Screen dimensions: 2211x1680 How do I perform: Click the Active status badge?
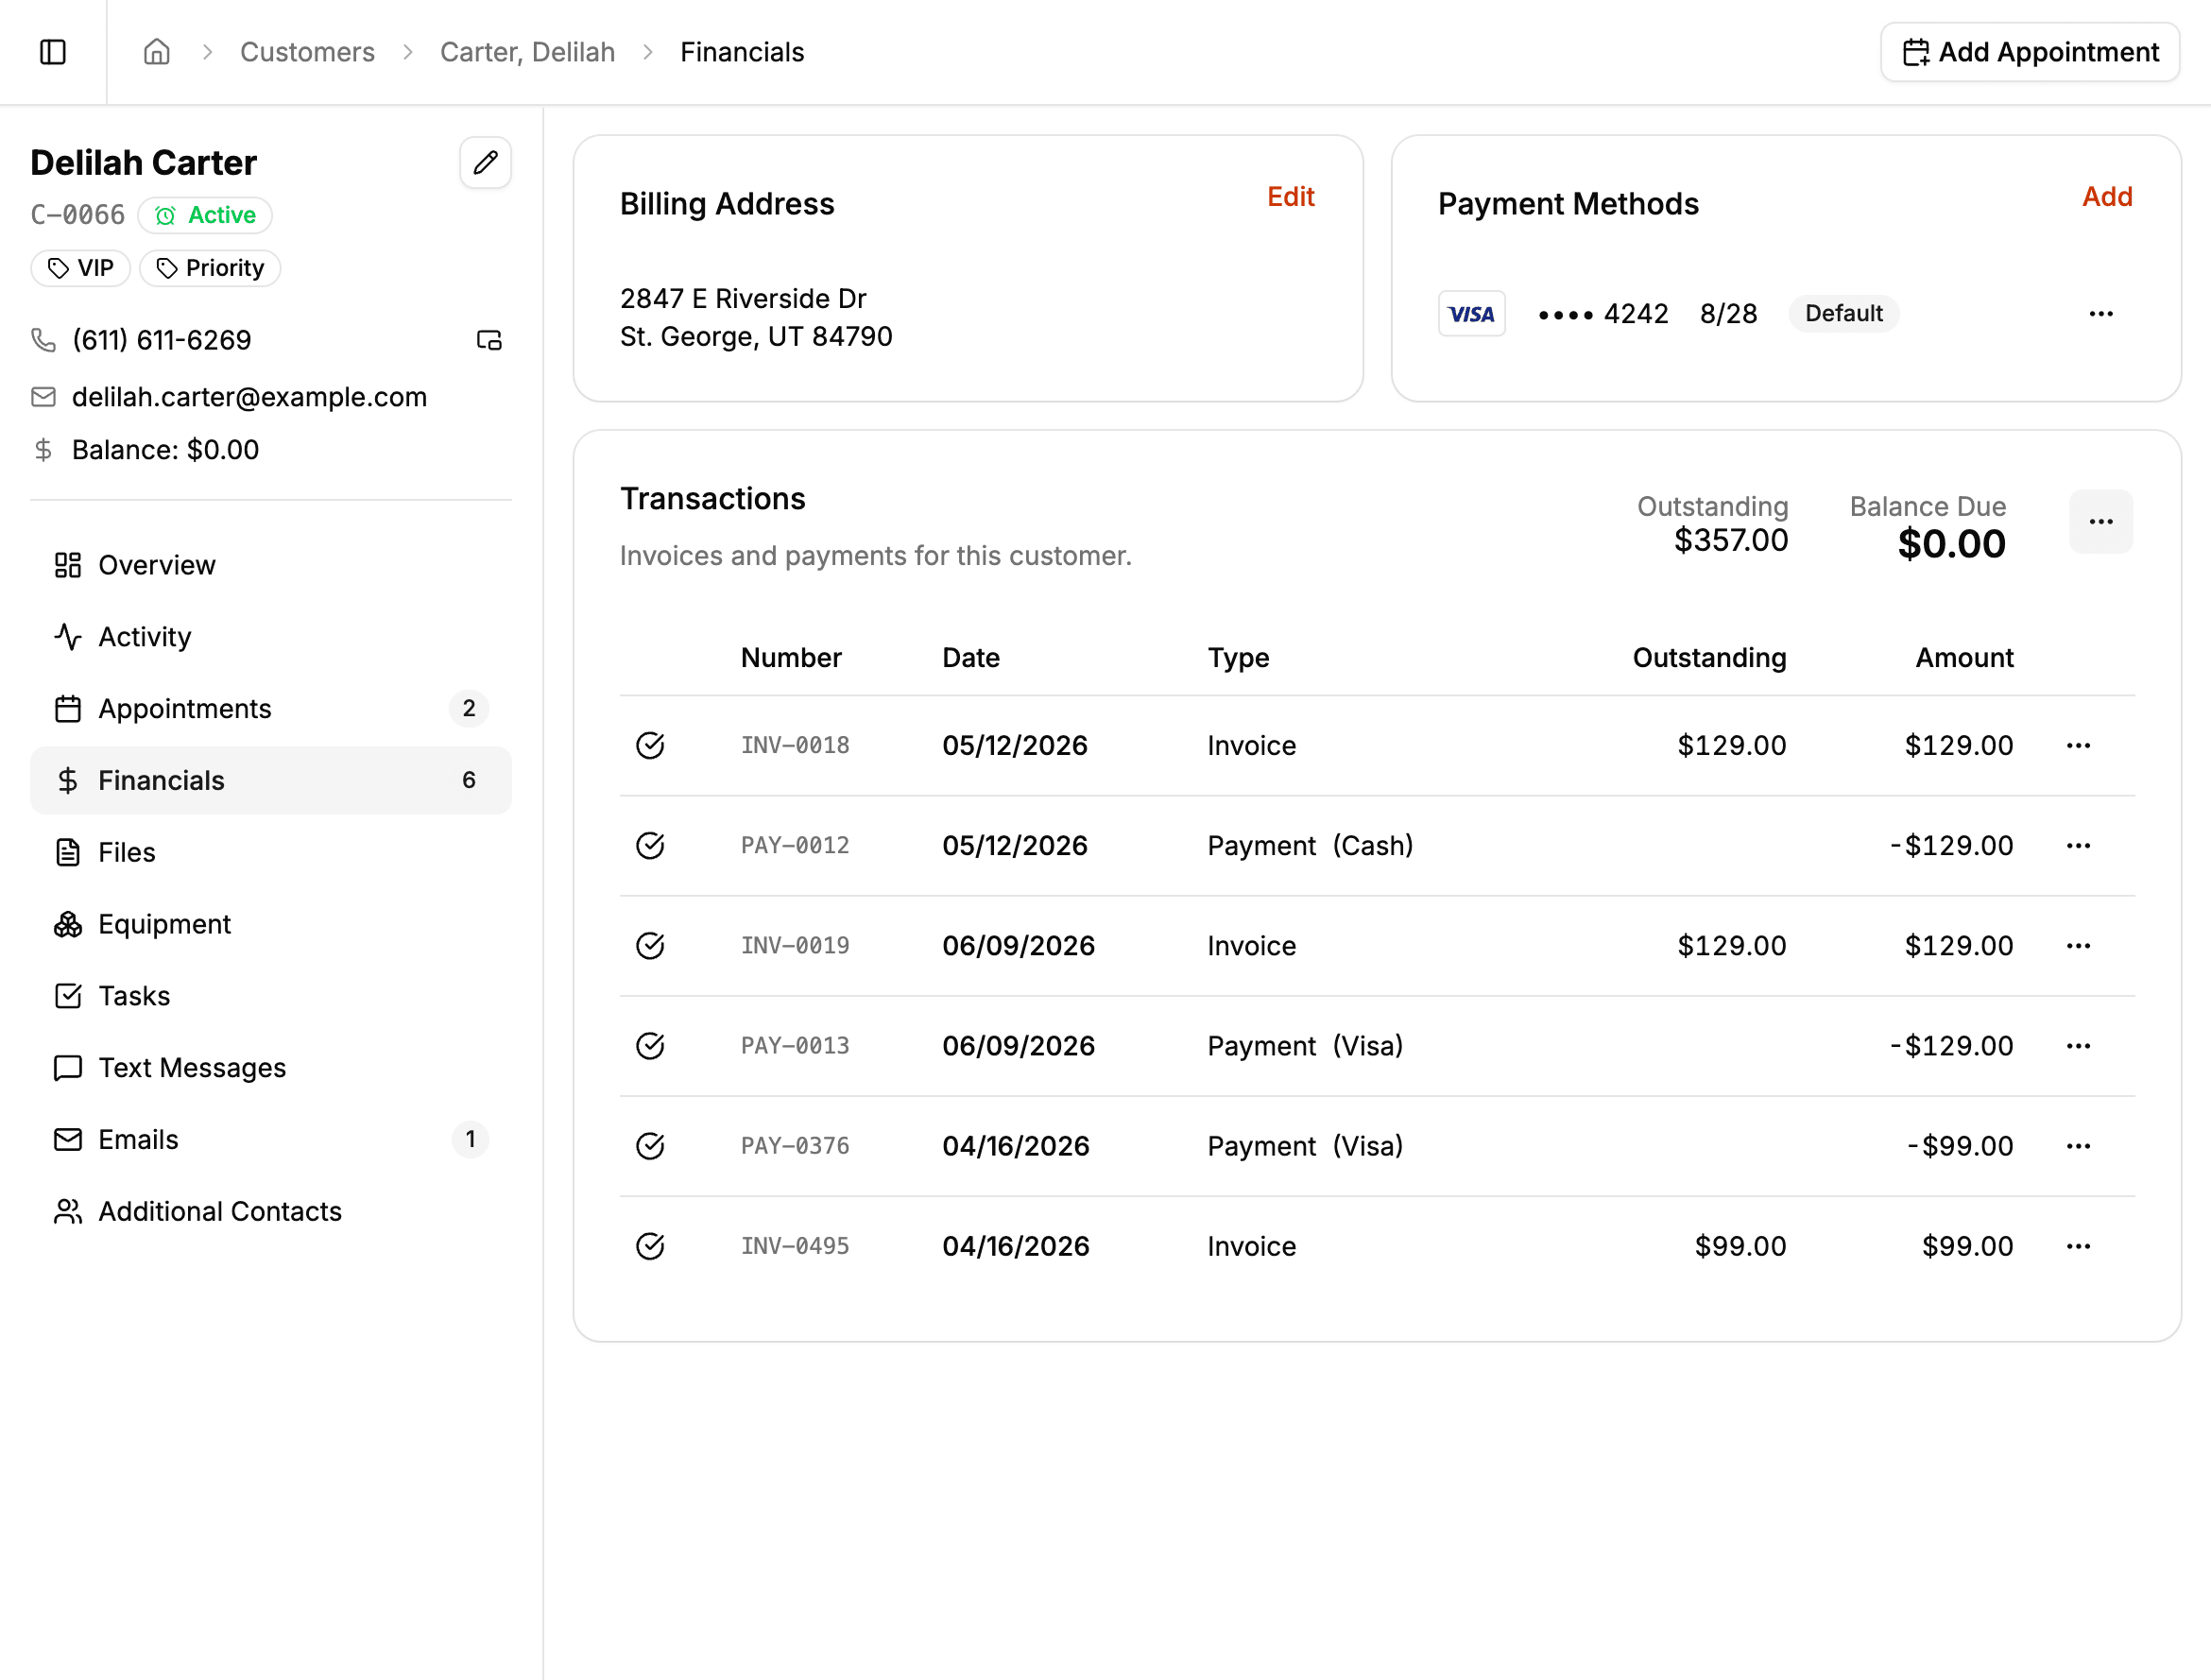(x=205, y=215)
